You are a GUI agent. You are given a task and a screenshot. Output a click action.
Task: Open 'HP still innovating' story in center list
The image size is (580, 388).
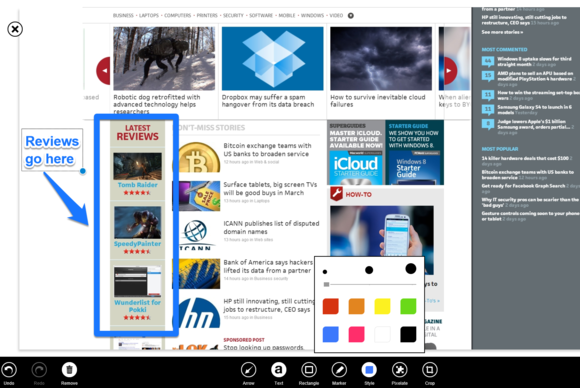(269, 305)
